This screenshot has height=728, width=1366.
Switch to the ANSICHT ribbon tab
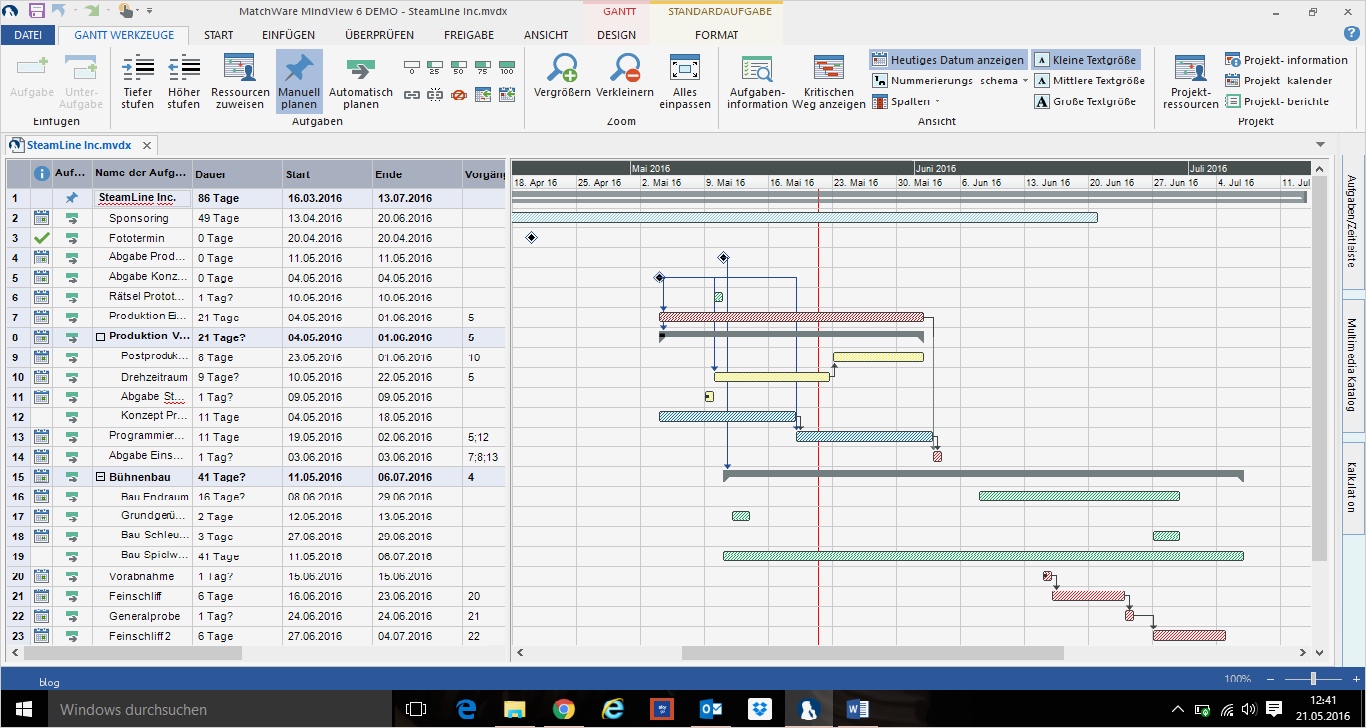click(x=546, y=34)
